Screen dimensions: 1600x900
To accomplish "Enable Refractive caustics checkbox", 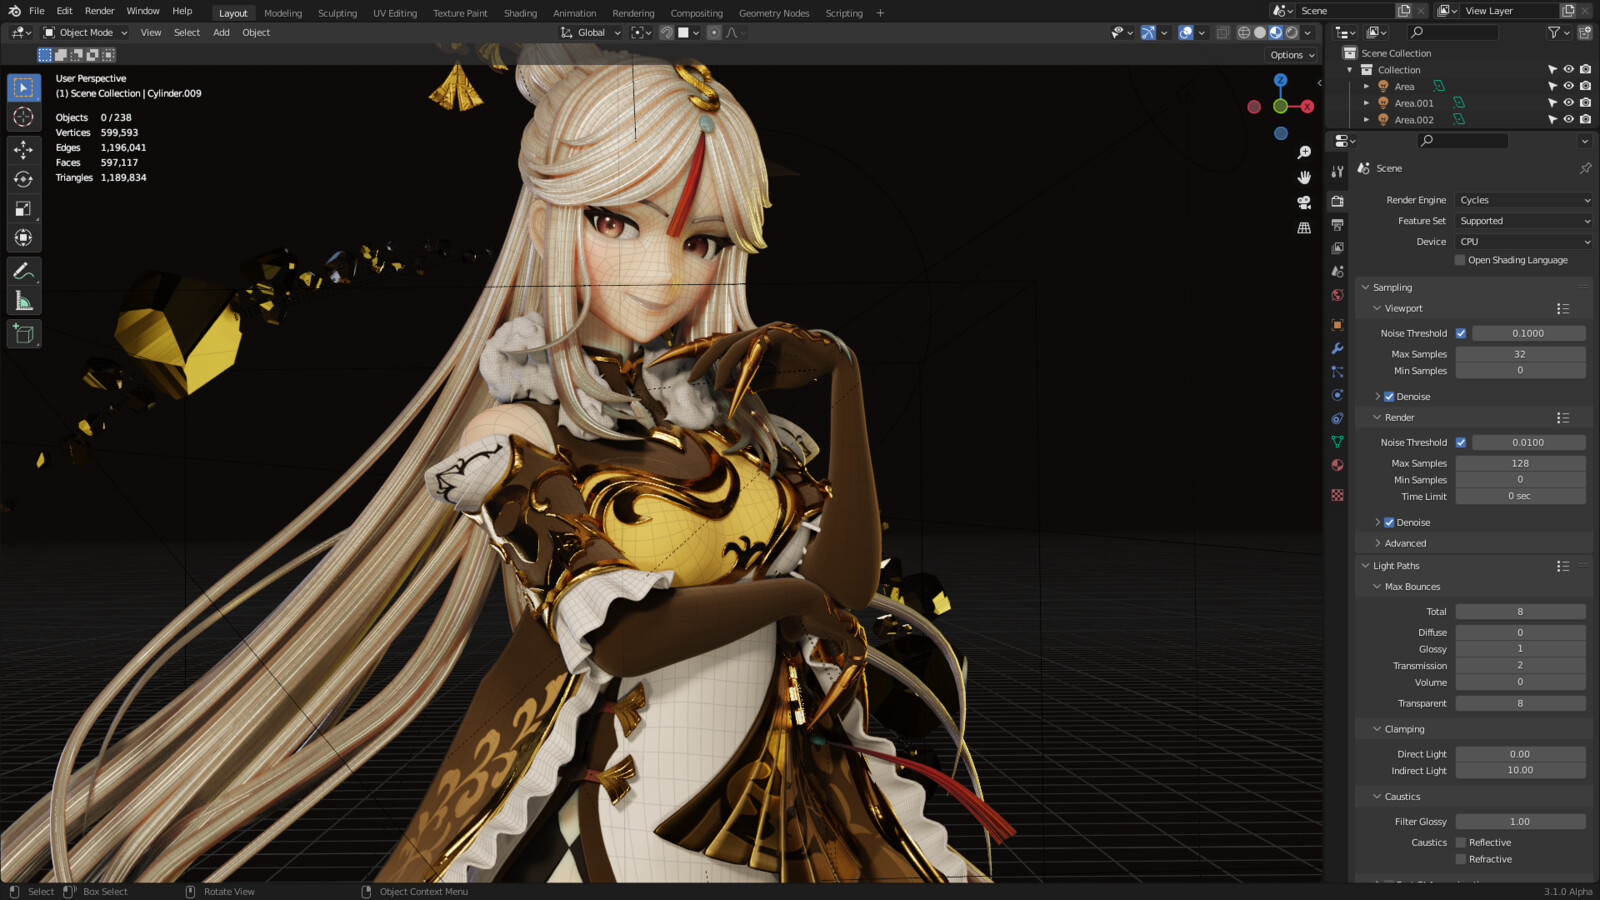I will pyautogui.click(x=1461, y=860).
